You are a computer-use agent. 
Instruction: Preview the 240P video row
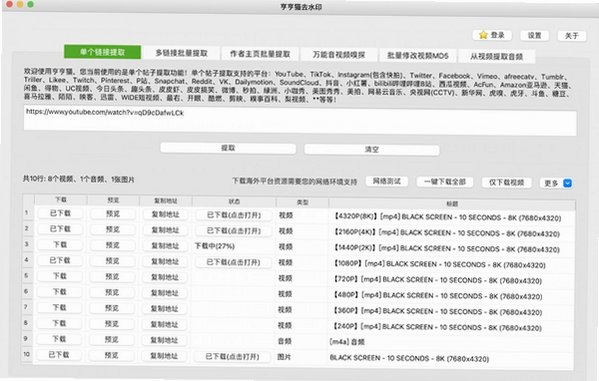click(x=112, y=324)
